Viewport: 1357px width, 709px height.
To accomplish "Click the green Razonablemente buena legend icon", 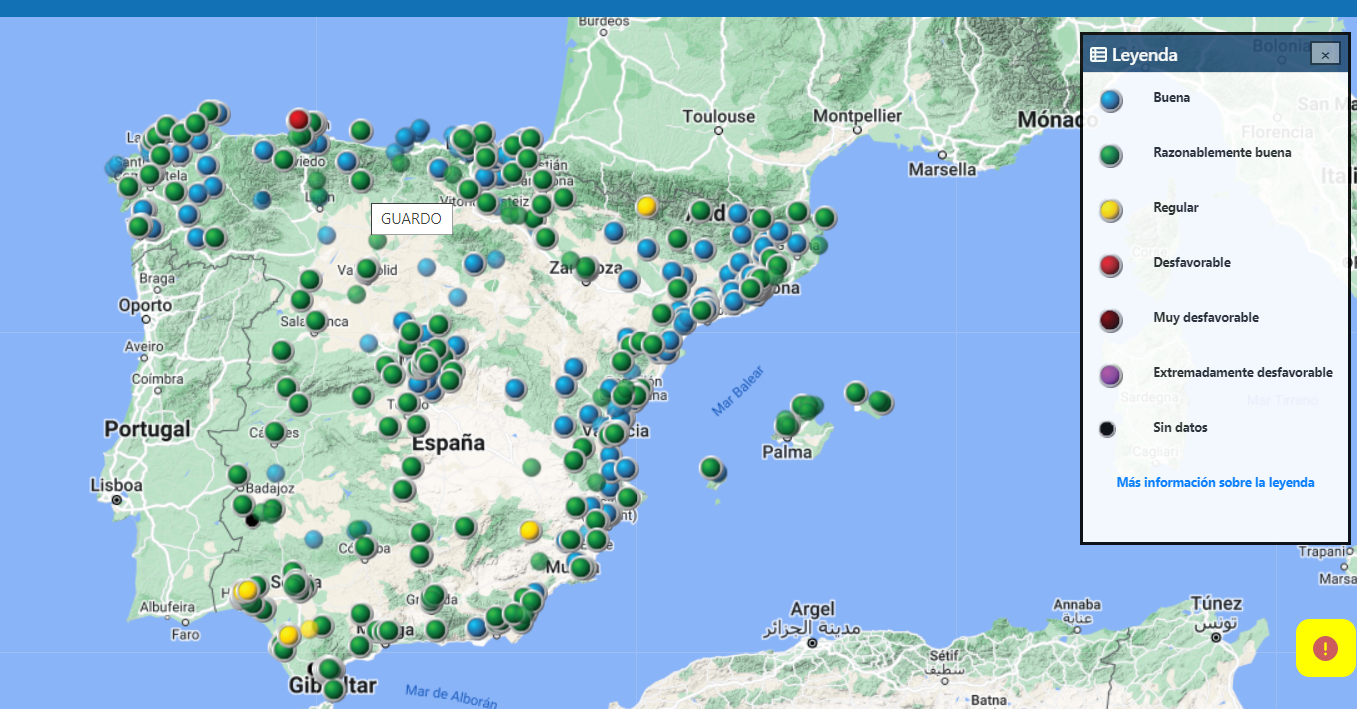I will (1110, 154).
